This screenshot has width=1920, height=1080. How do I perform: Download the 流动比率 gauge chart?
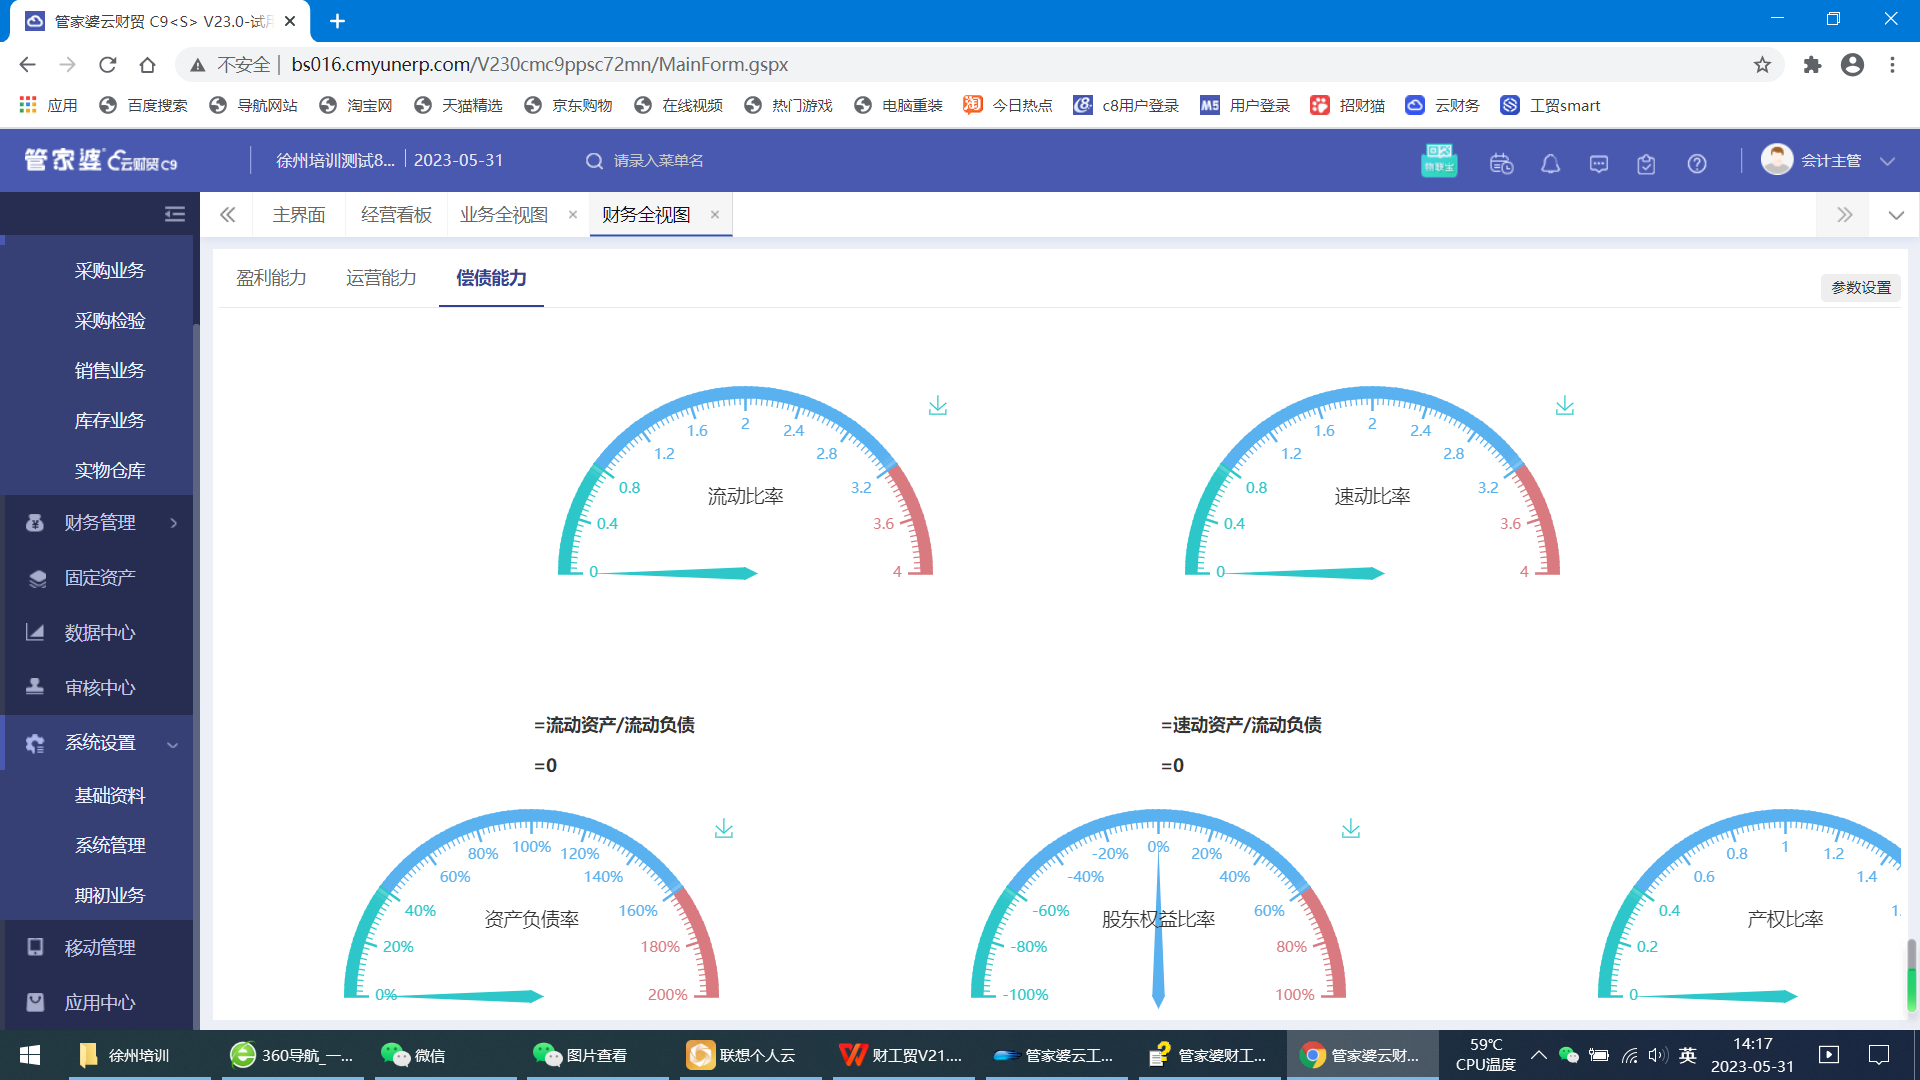point(937,406)
